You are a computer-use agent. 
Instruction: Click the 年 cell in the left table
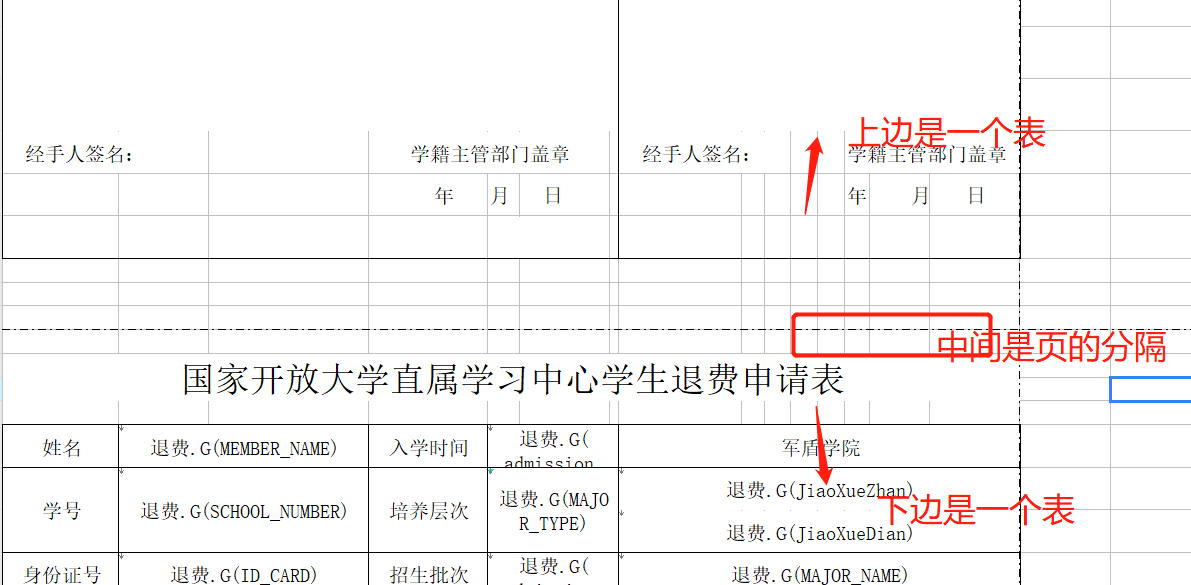coord(444,195)
